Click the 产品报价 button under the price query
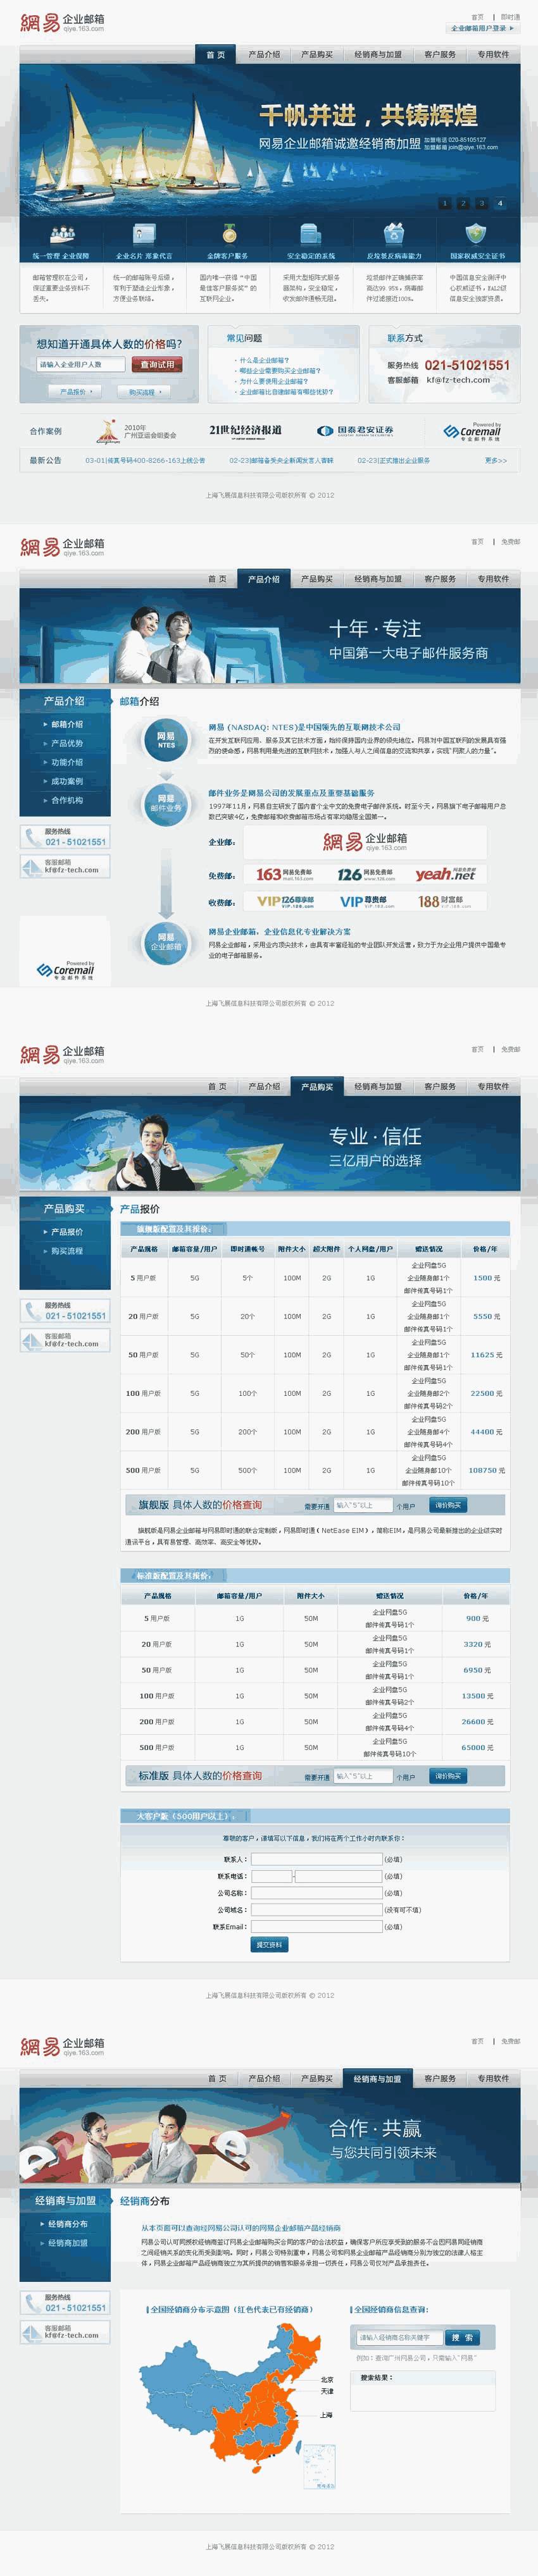The image size is (538, 2576). tap(76, 392)
